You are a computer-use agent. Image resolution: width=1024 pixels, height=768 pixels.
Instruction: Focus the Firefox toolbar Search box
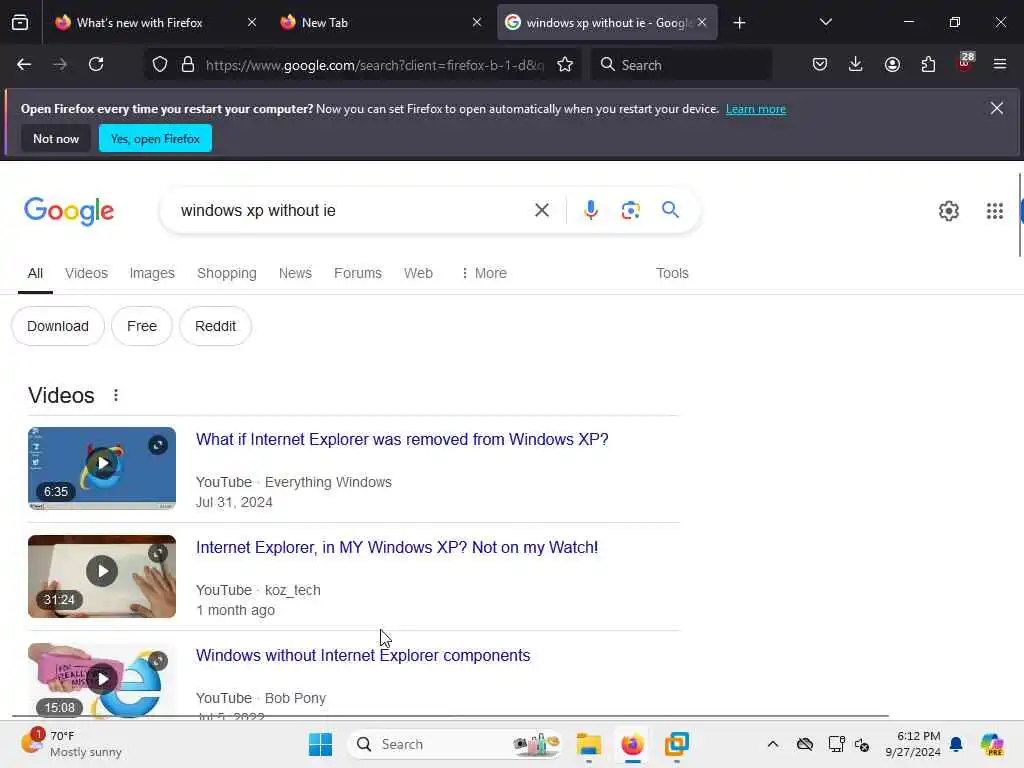click(681, 65)
